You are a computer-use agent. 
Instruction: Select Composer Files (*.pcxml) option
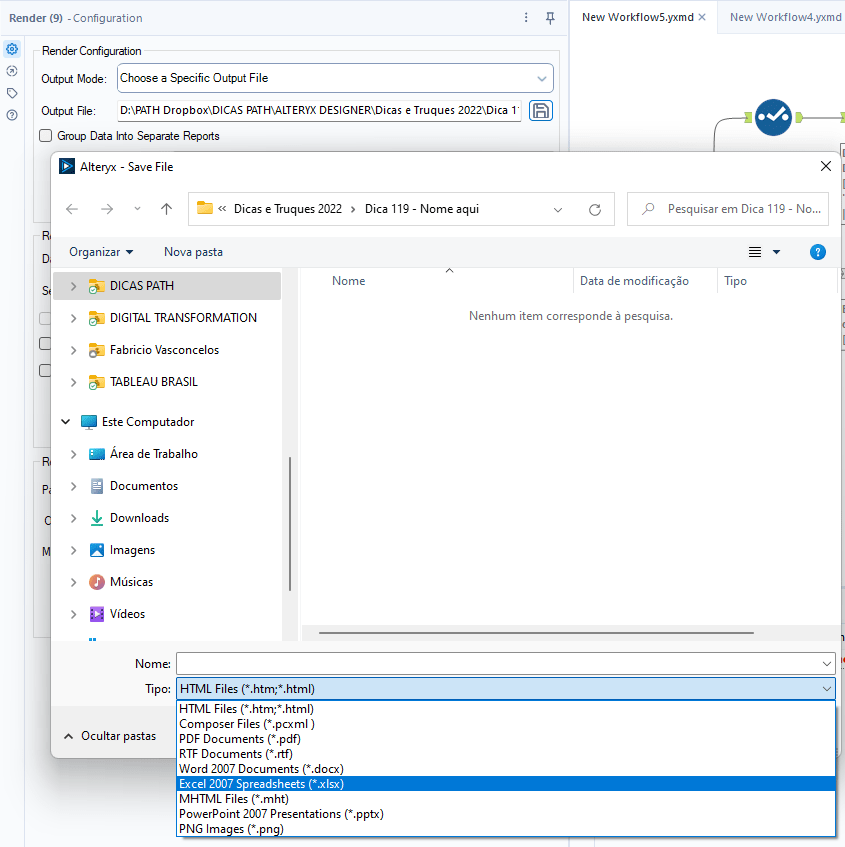pyautogui.click(x=506, y=724)
